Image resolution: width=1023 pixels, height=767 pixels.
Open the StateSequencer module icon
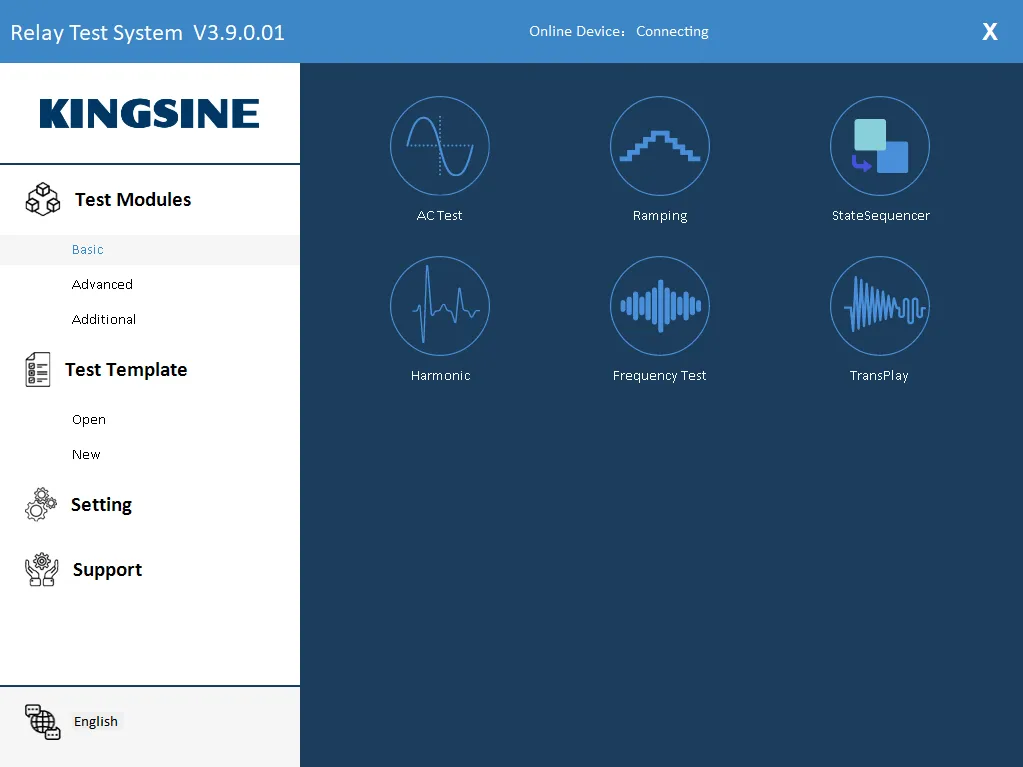click(x=880, y=146)
